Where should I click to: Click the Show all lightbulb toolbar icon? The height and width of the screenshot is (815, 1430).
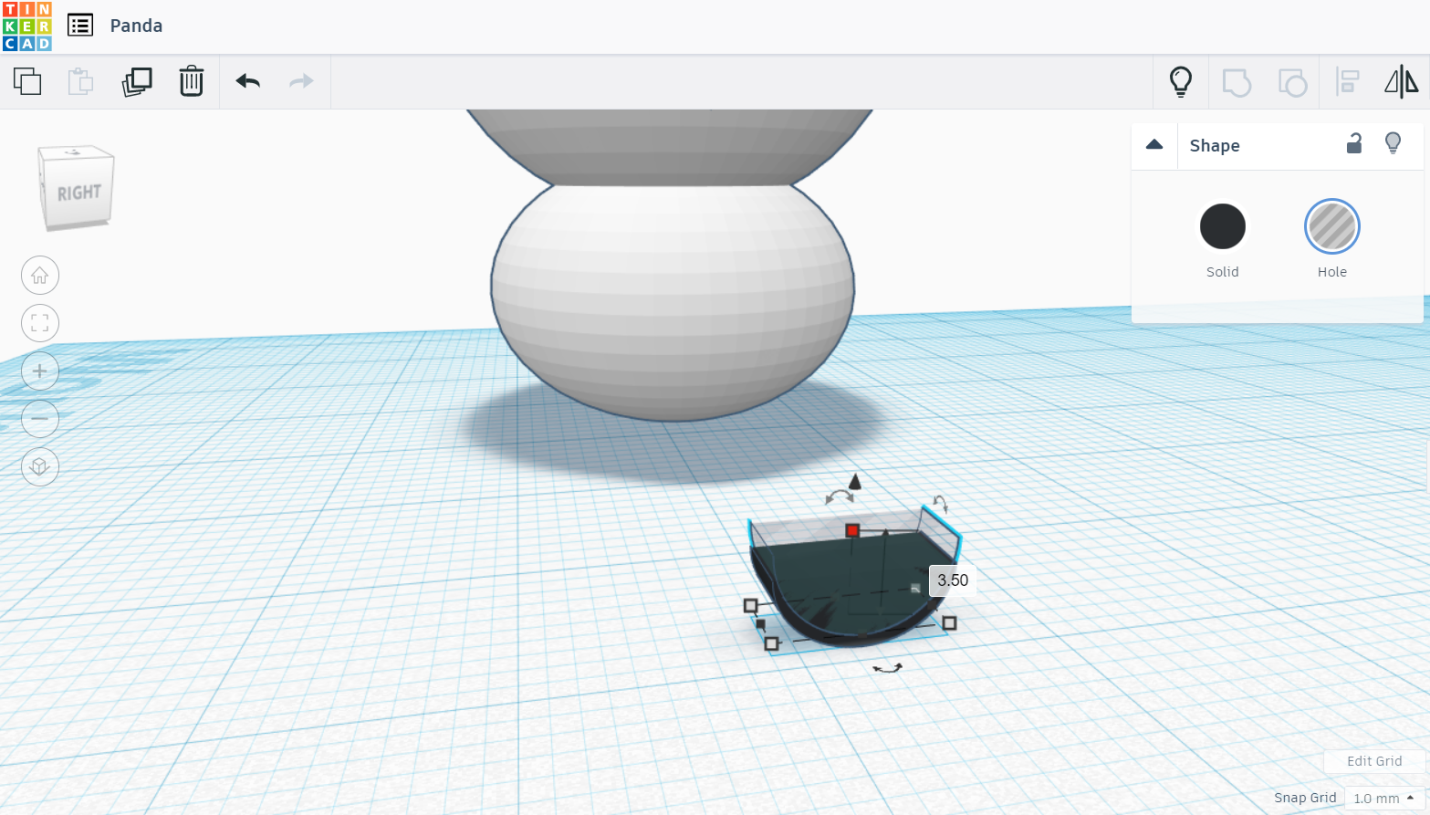tap(1181, 81)
